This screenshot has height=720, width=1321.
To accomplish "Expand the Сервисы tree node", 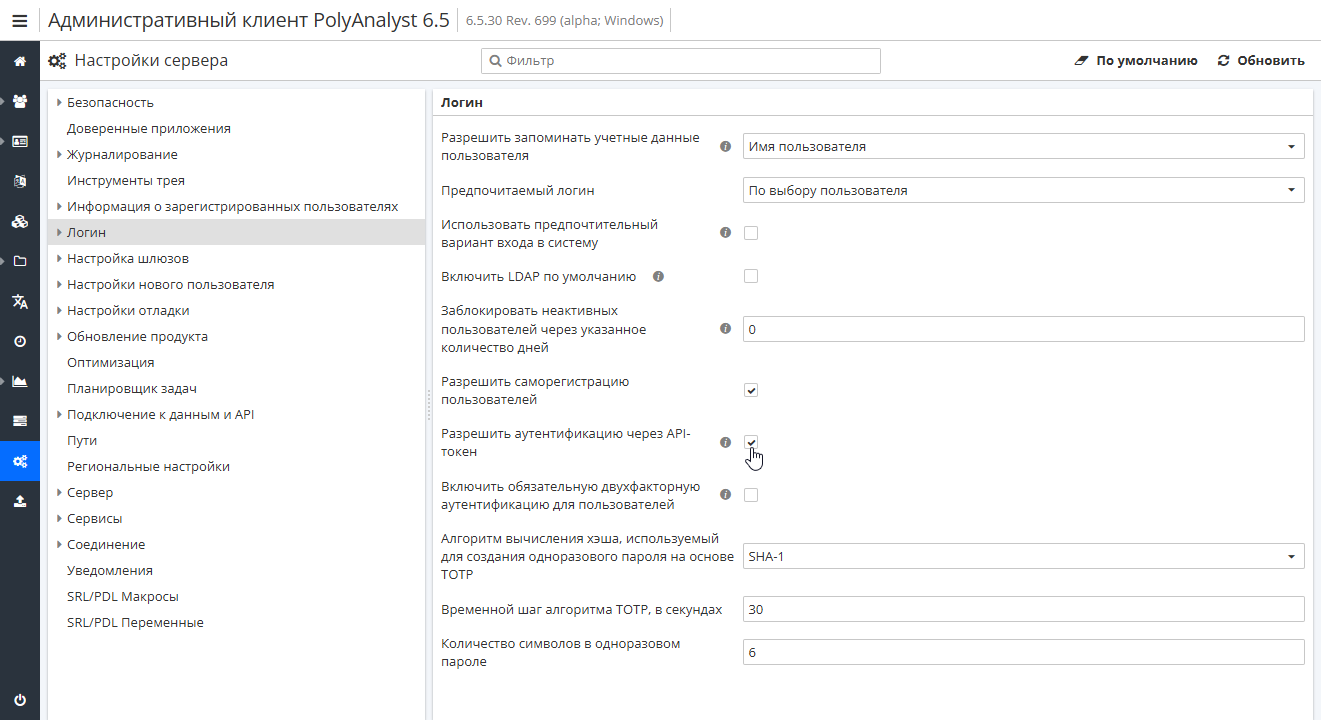I will (x=59, y=518).
